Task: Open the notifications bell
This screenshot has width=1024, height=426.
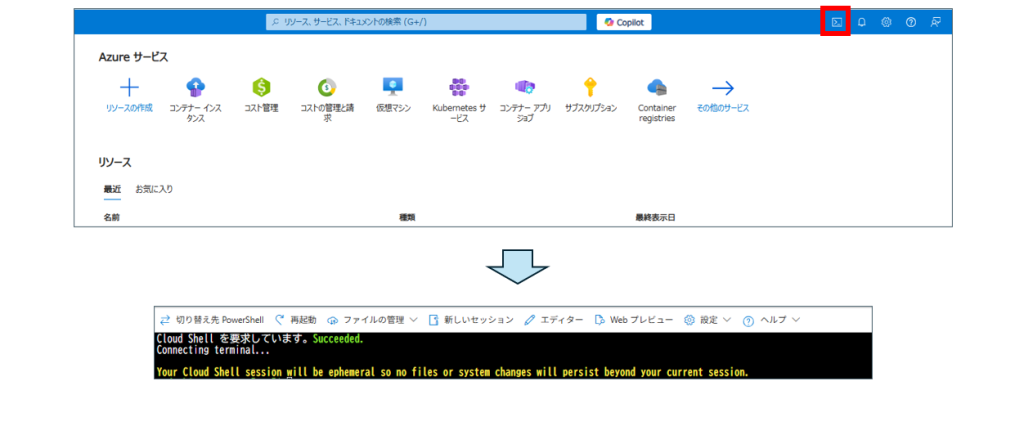Action: pyautogui.click(x=861, y=22)
